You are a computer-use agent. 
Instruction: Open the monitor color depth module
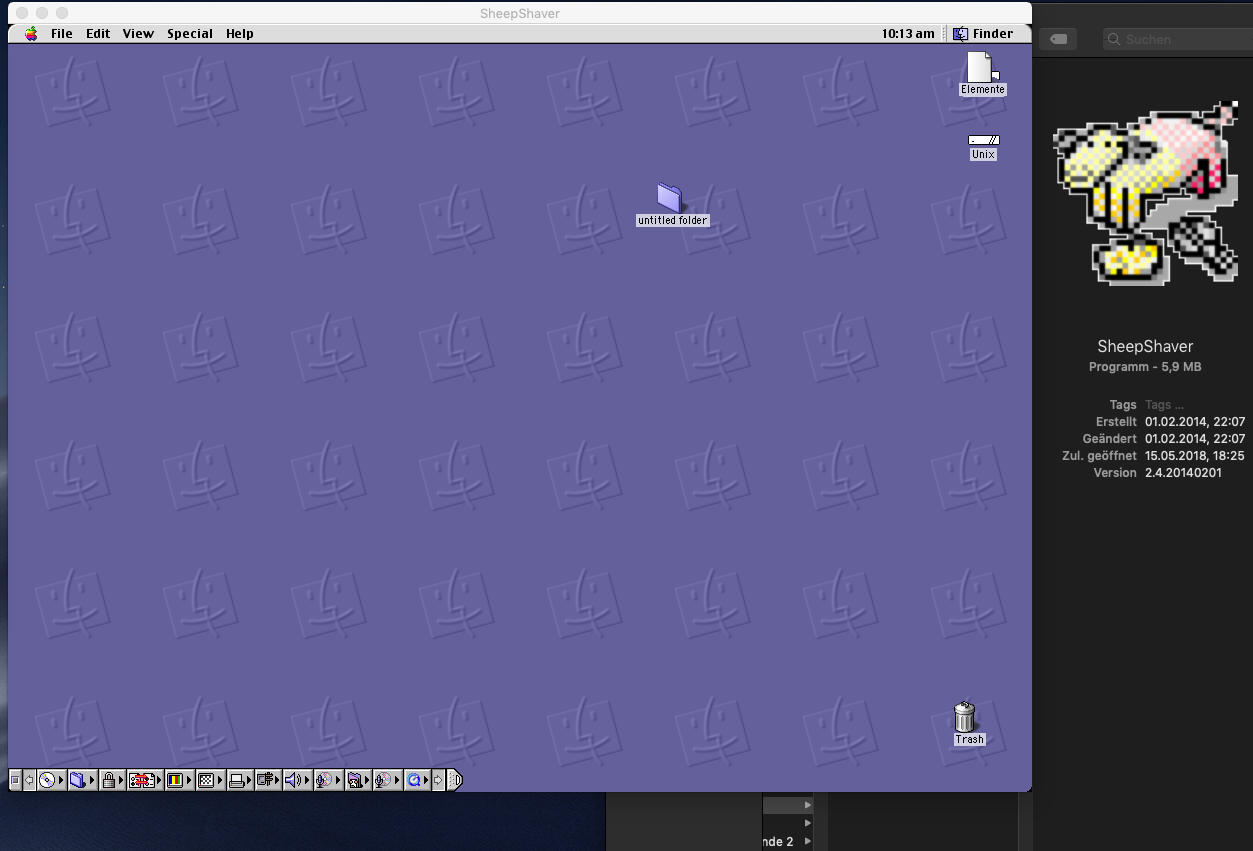coord(180,780)
